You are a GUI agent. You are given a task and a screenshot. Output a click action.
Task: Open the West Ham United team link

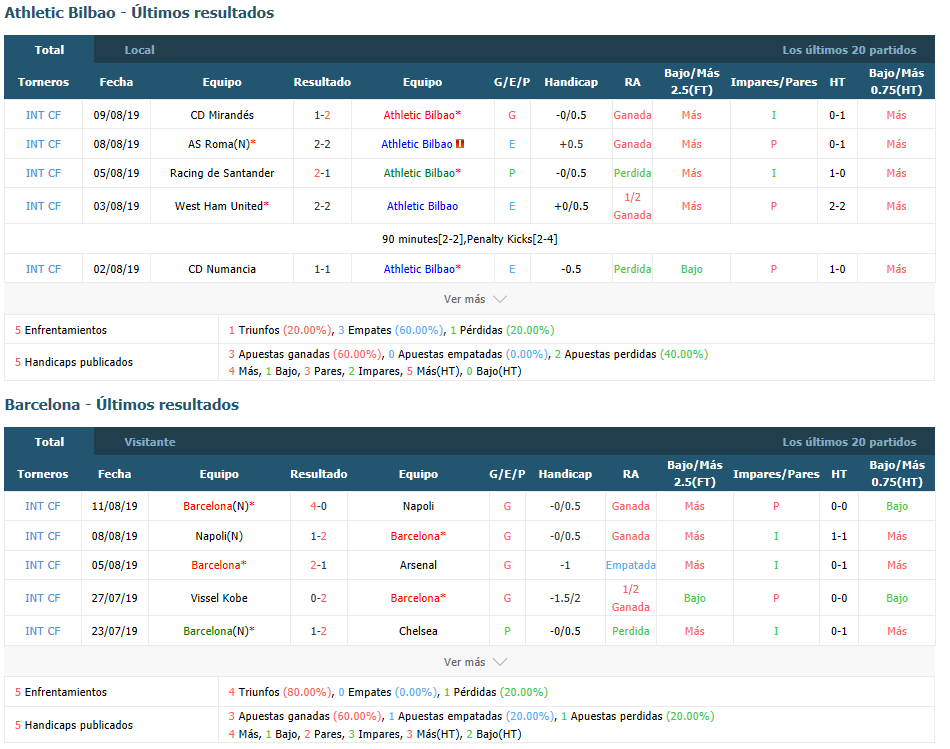pos(222,206)
